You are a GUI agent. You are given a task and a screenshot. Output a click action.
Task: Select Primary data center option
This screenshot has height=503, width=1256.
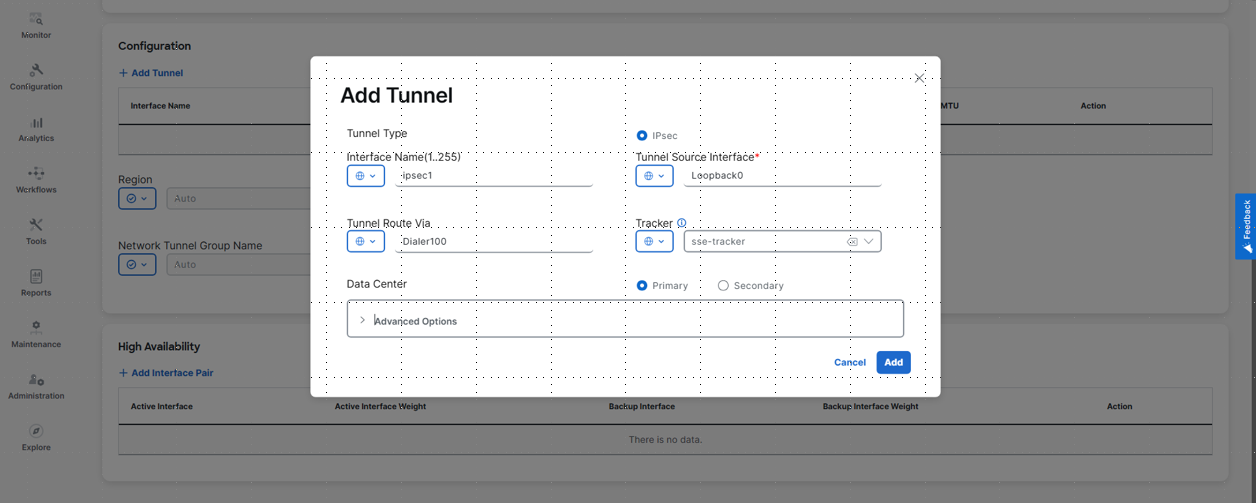642,286
